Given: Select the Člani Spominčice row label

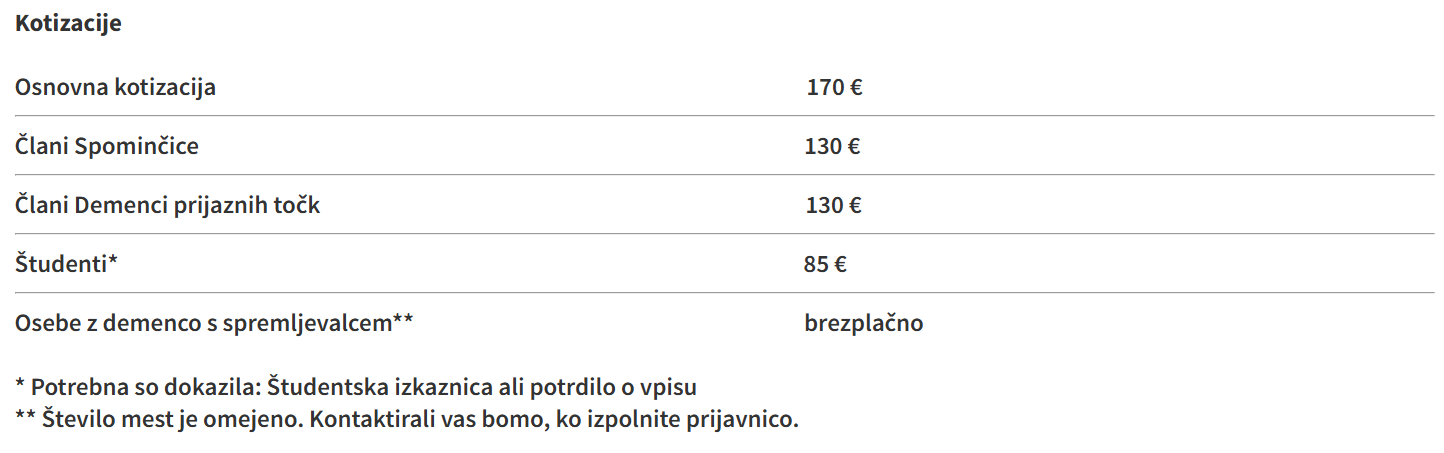Looking at the screenshot, I should (107, 146).
